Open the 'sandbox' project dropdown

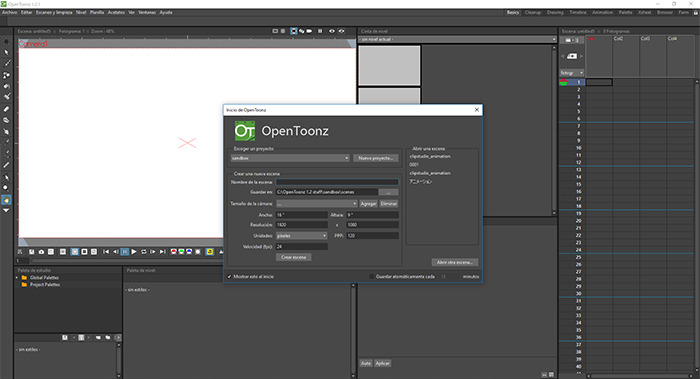[290, 158]
